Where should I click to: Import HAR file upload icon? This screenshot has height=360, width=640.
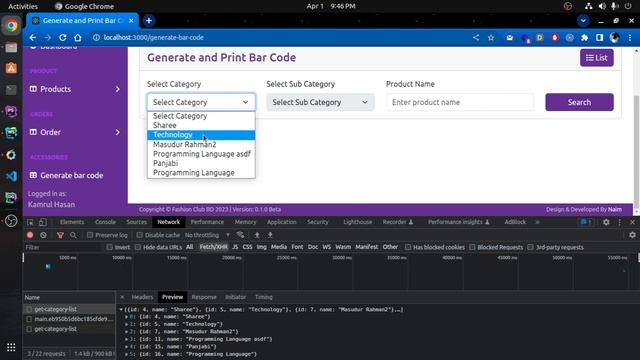pos(257,235)
